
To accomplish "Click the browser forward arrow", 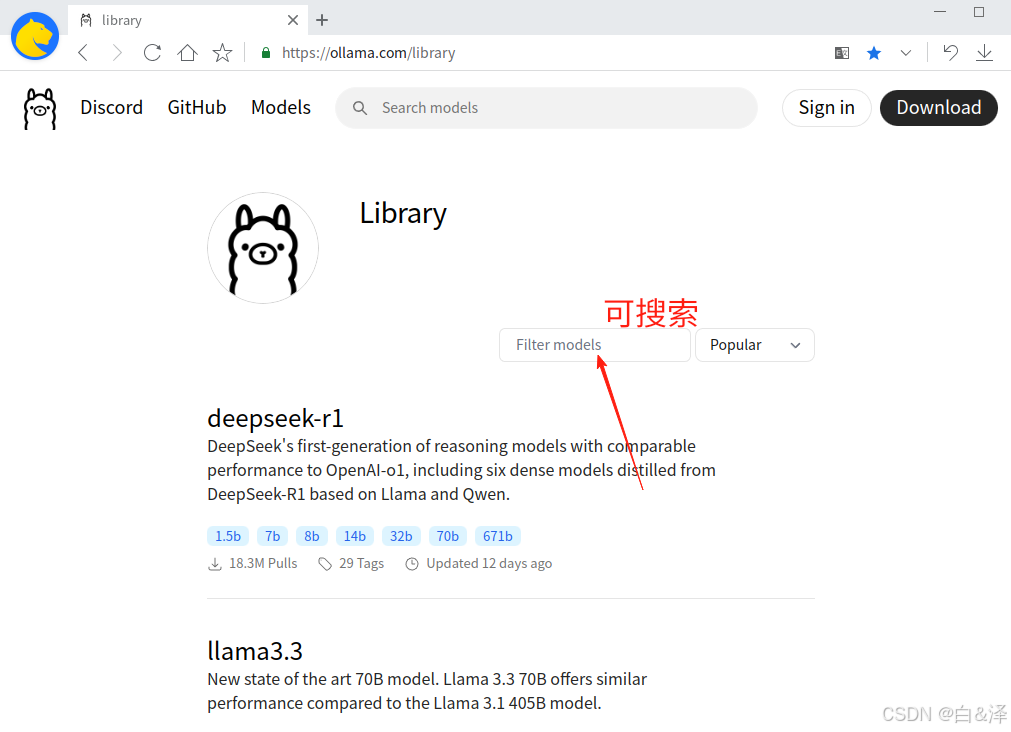I will (117, 53).
